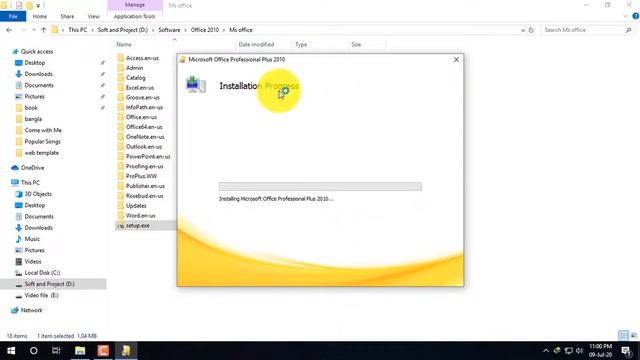Close the Office 2010 installer dialog
Image resolution: width=640 pixels, height=360 pixels.
point(456,60)
